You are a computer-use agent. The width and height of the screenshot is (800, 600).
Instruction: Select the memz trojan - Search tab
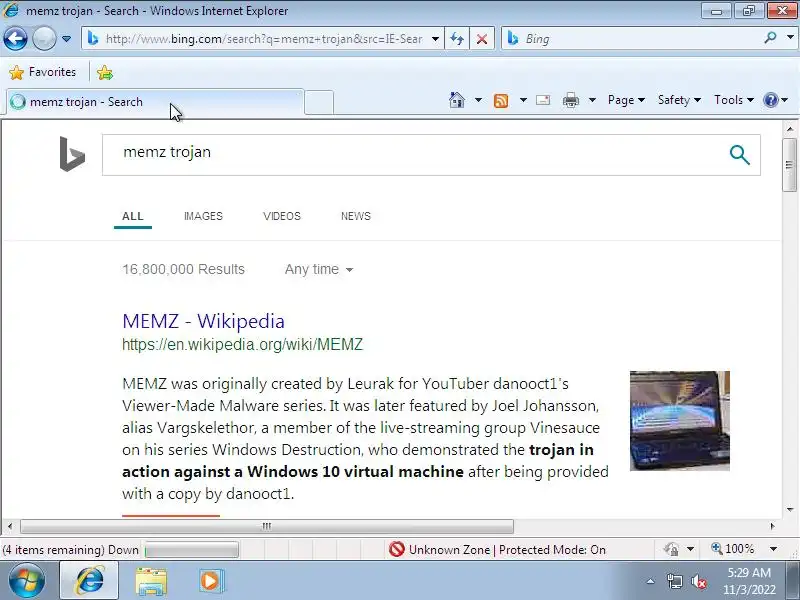[x=155, y=102]
